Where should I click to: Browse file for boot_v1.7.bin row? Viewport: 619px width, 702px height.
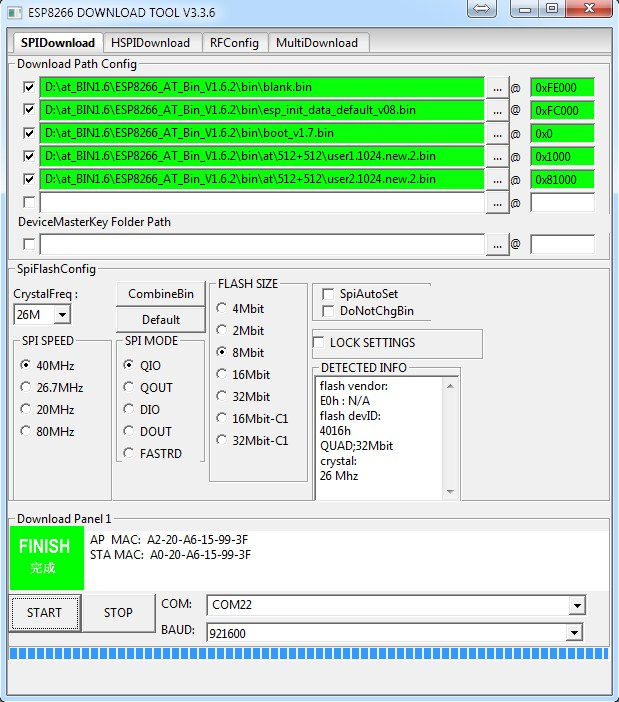point(497,134)
